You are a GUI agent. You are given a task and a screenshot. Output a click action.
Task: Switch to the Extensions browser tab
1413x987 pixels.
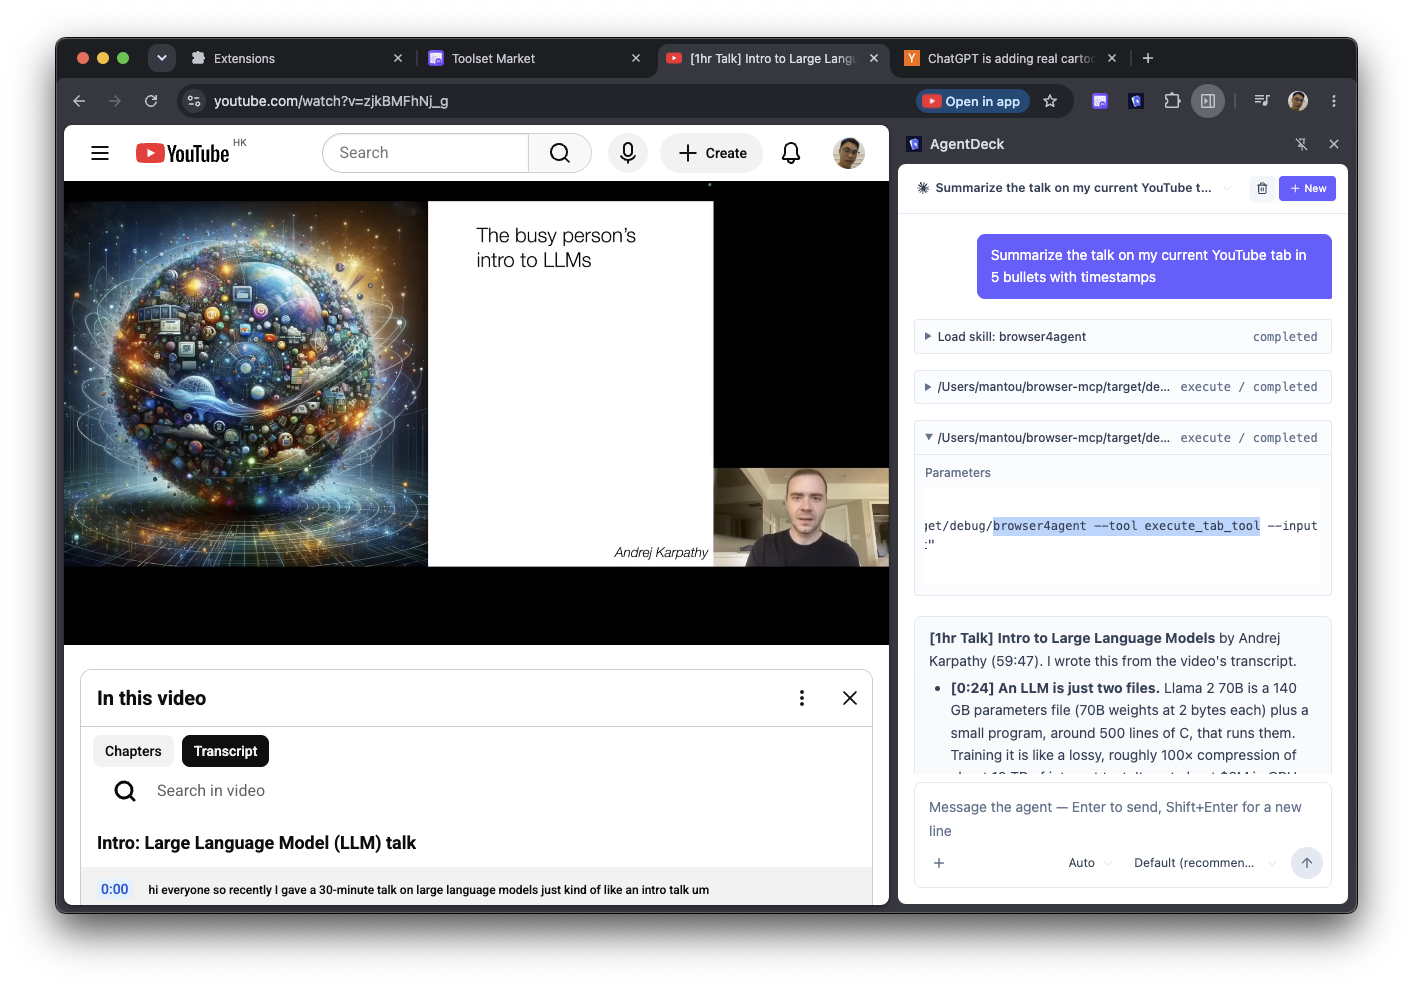(x=296, y=58)
